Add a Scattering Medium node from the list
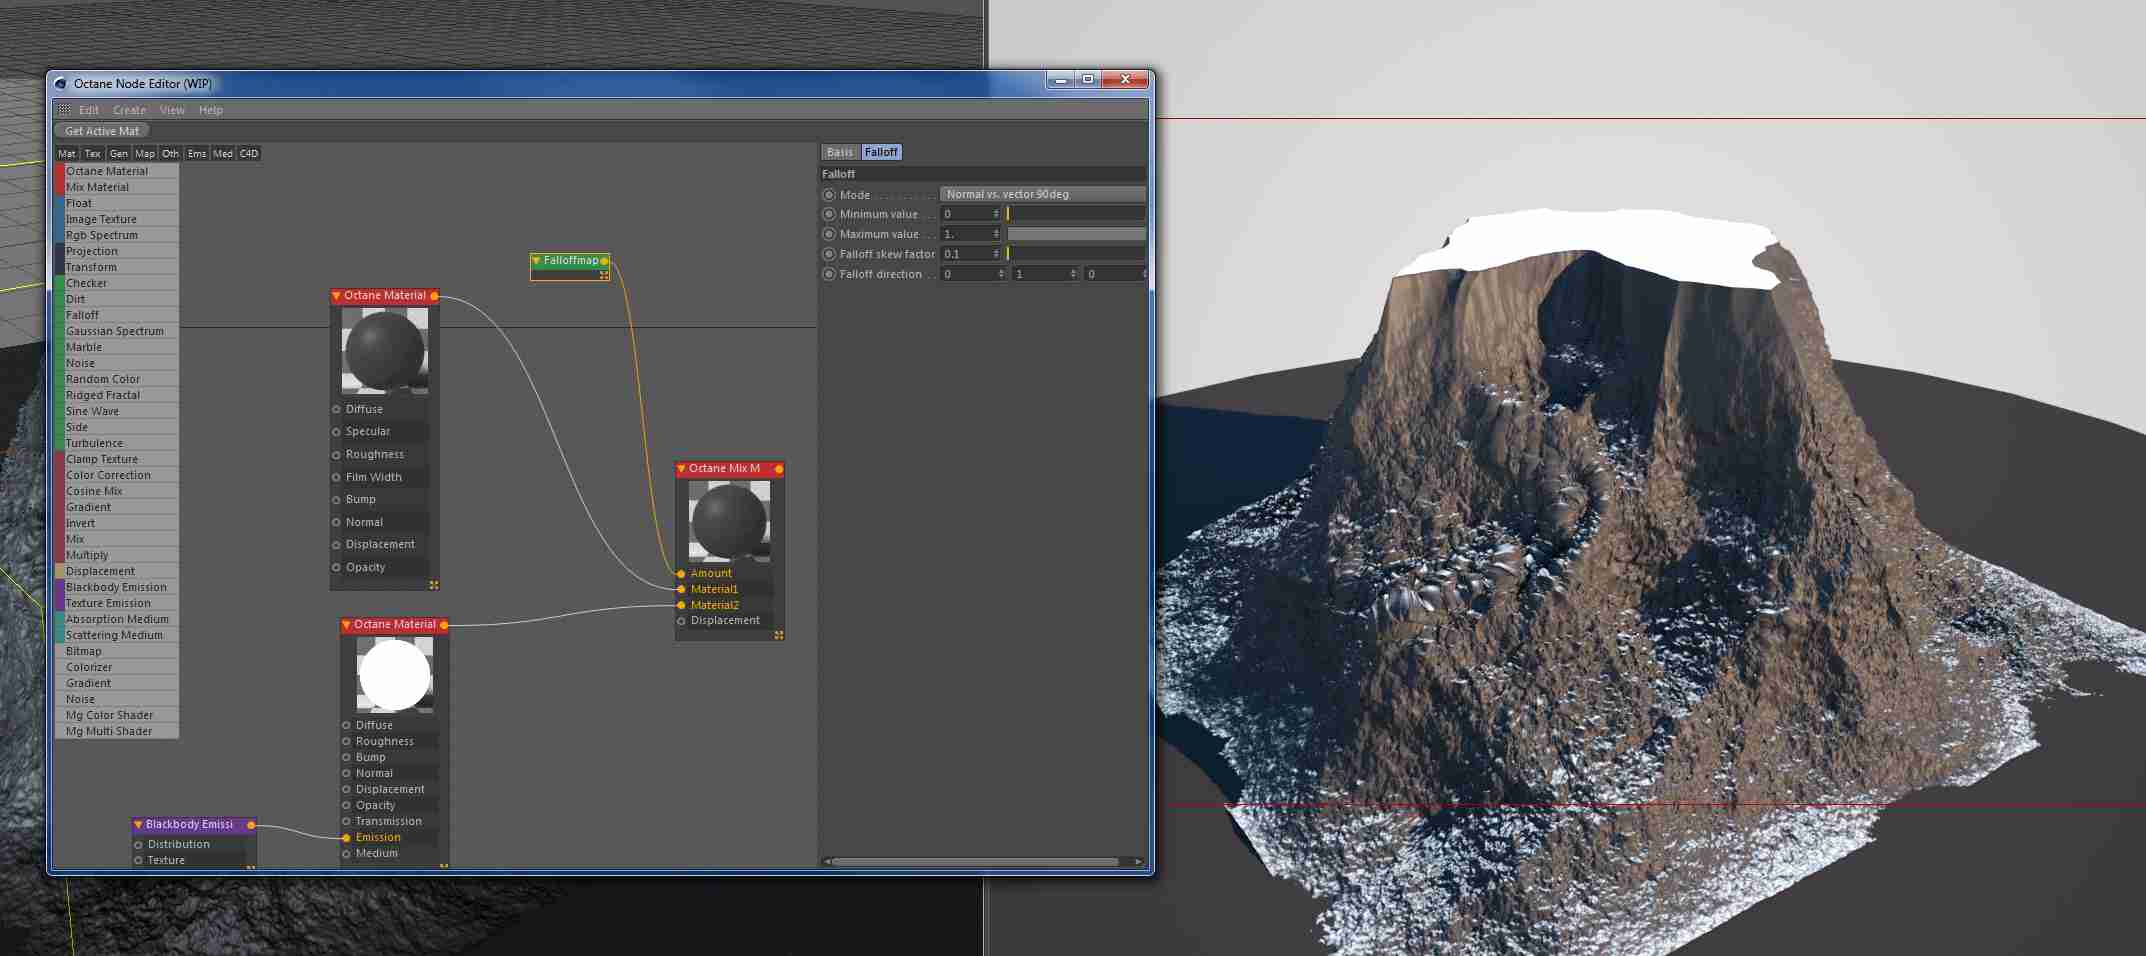The image size is (2146, 956). 117,635
